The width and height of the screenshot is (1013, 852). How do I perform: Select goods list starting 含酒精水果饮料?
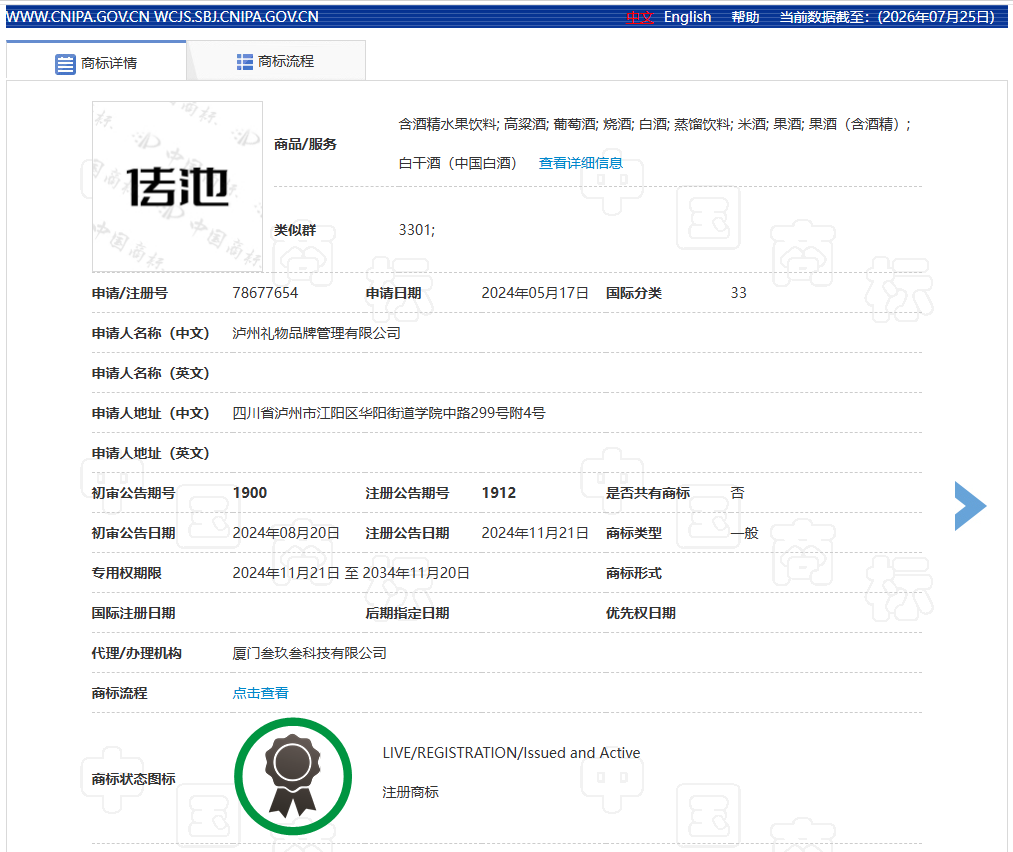click(654, 124)
